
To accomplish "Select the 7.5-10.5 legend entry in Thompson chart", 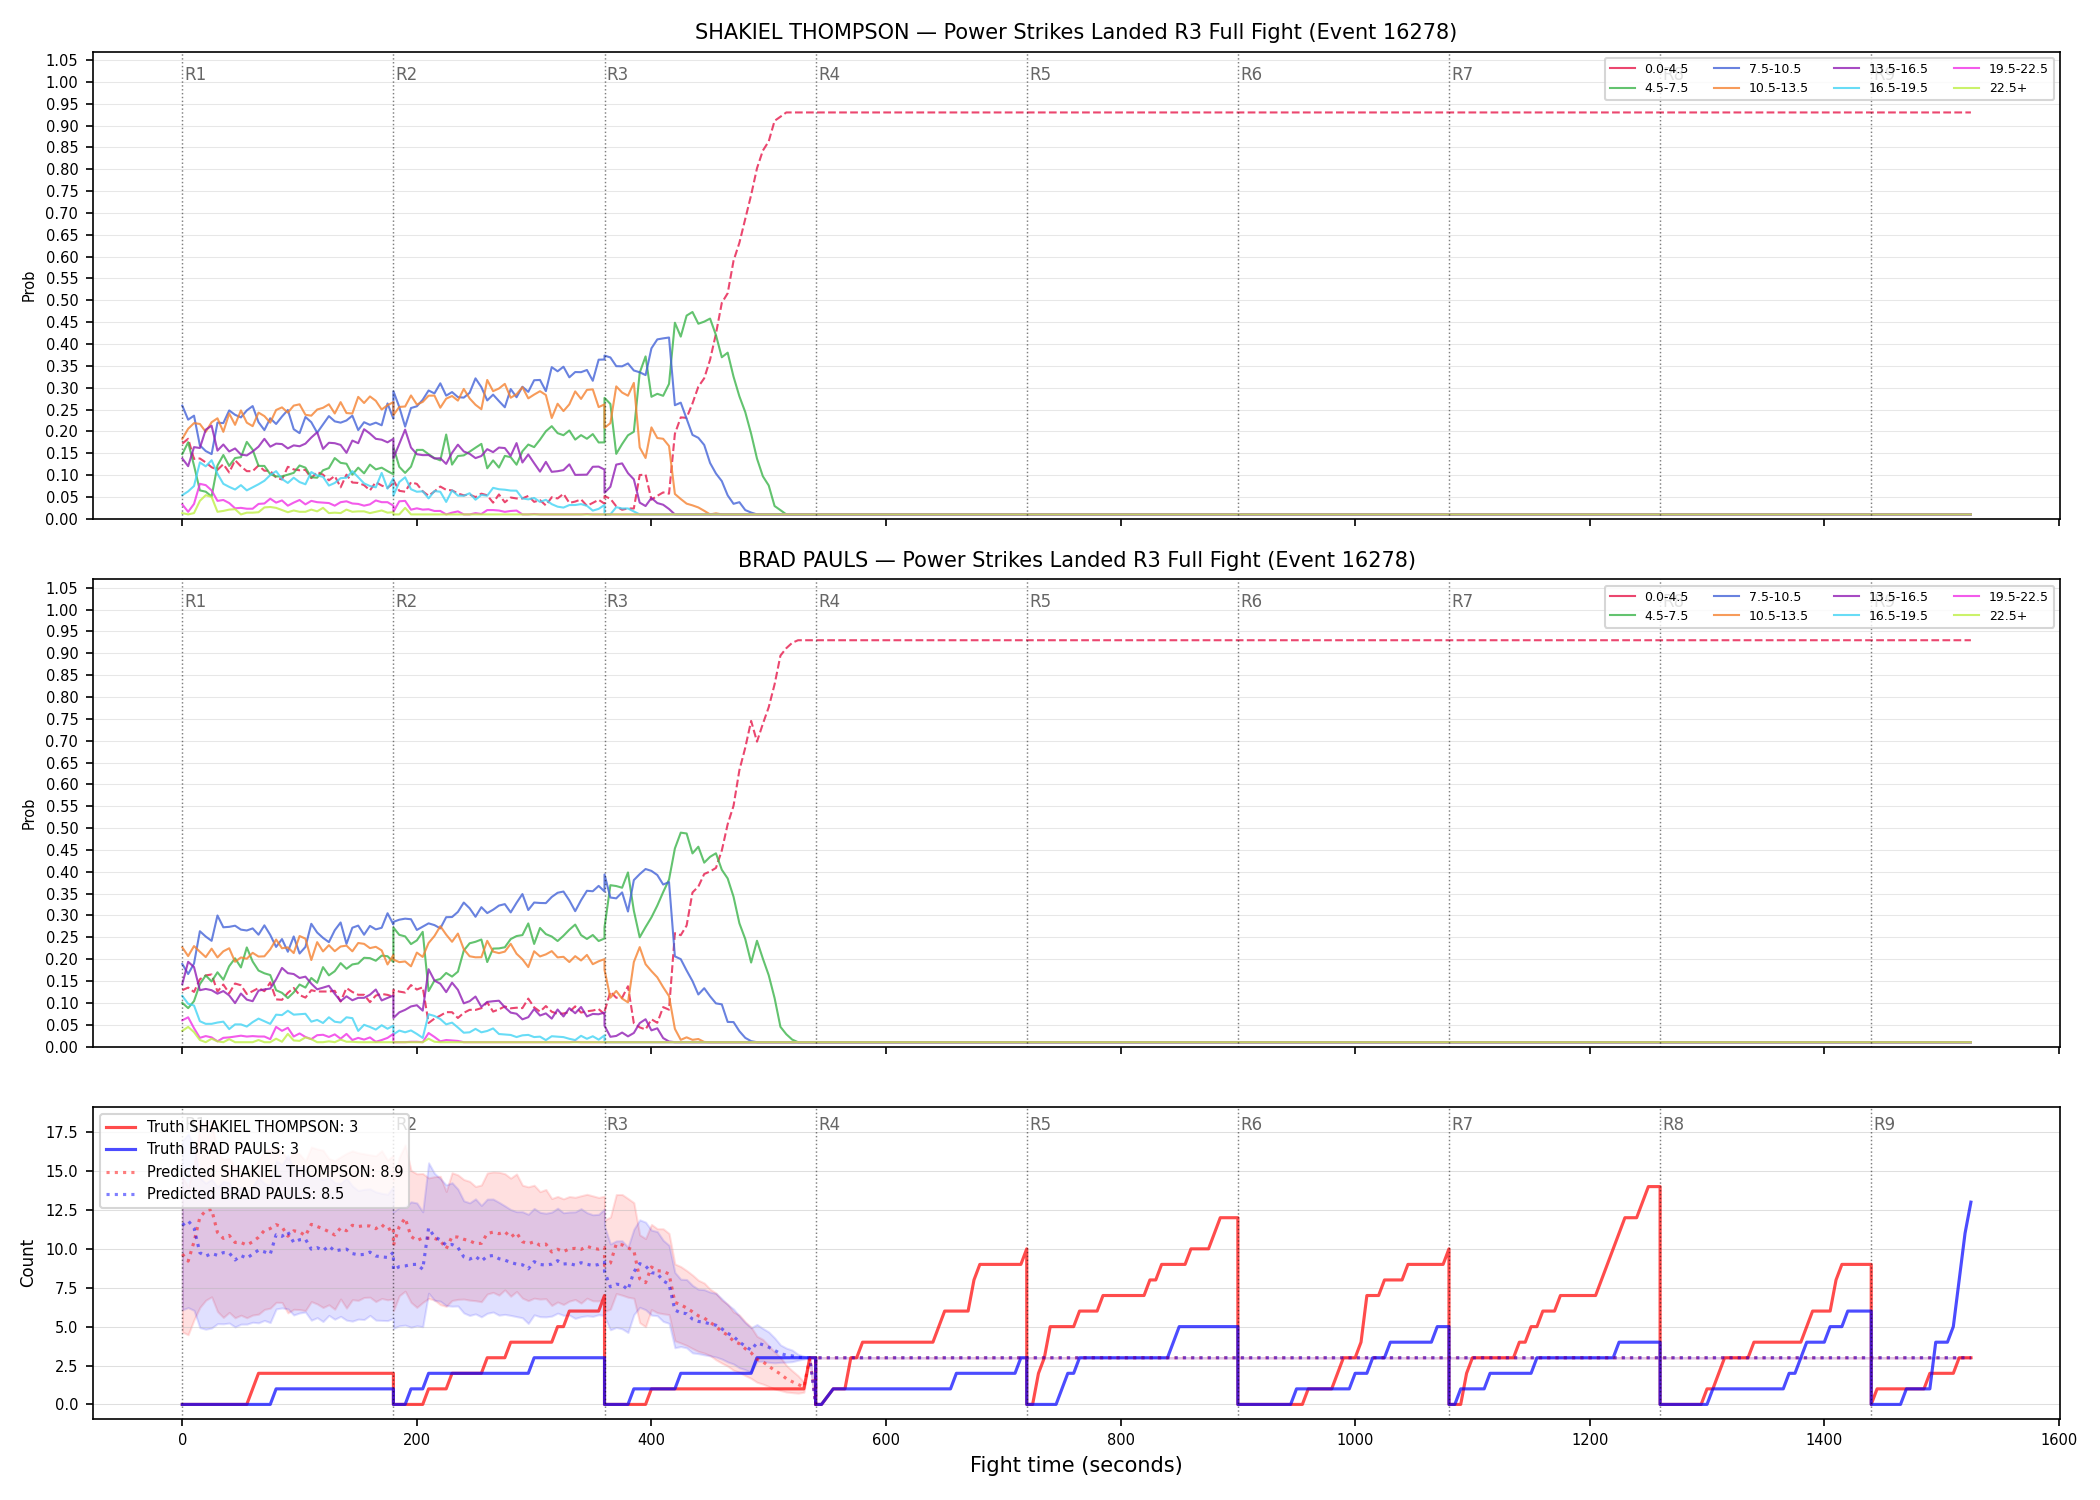I will [1757, 69].
